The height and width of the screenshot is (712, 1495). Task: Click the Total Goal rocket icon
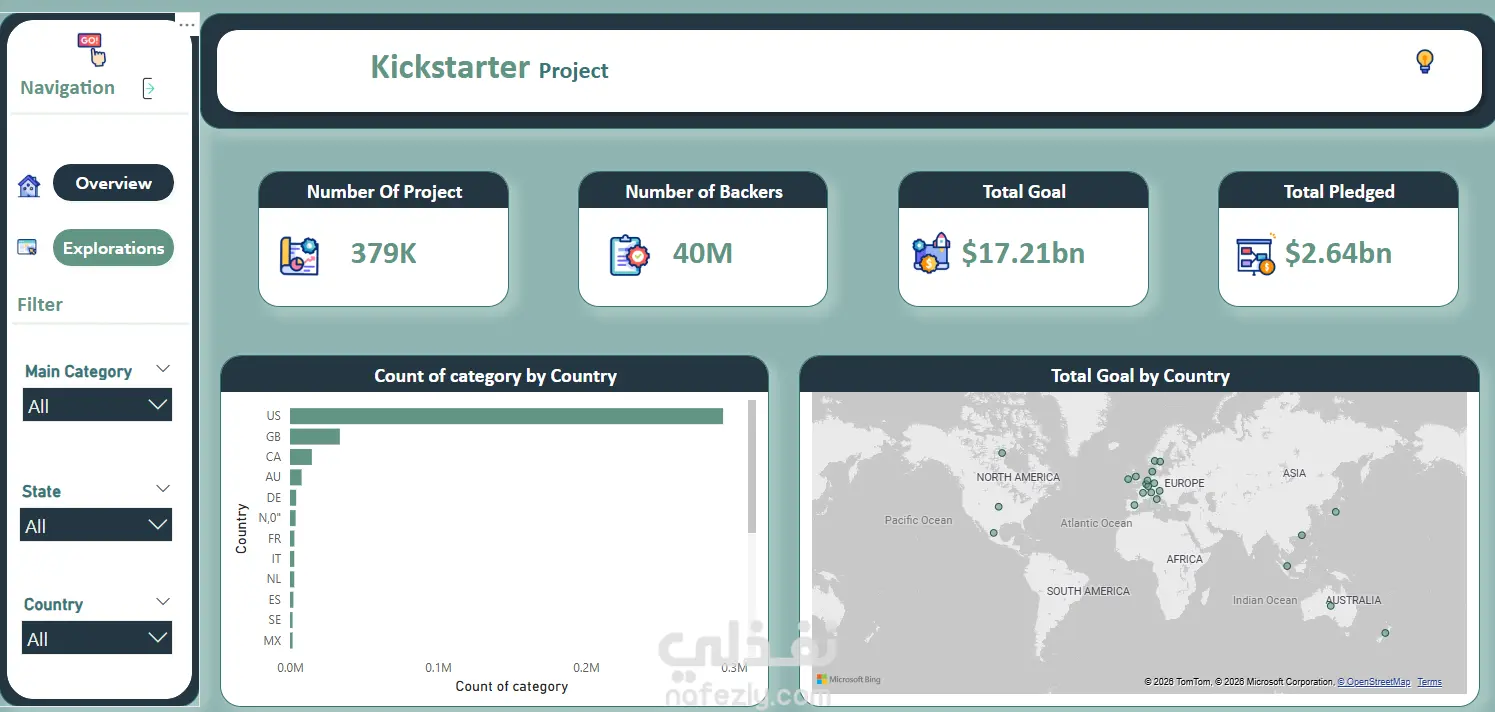pos(932,254)
